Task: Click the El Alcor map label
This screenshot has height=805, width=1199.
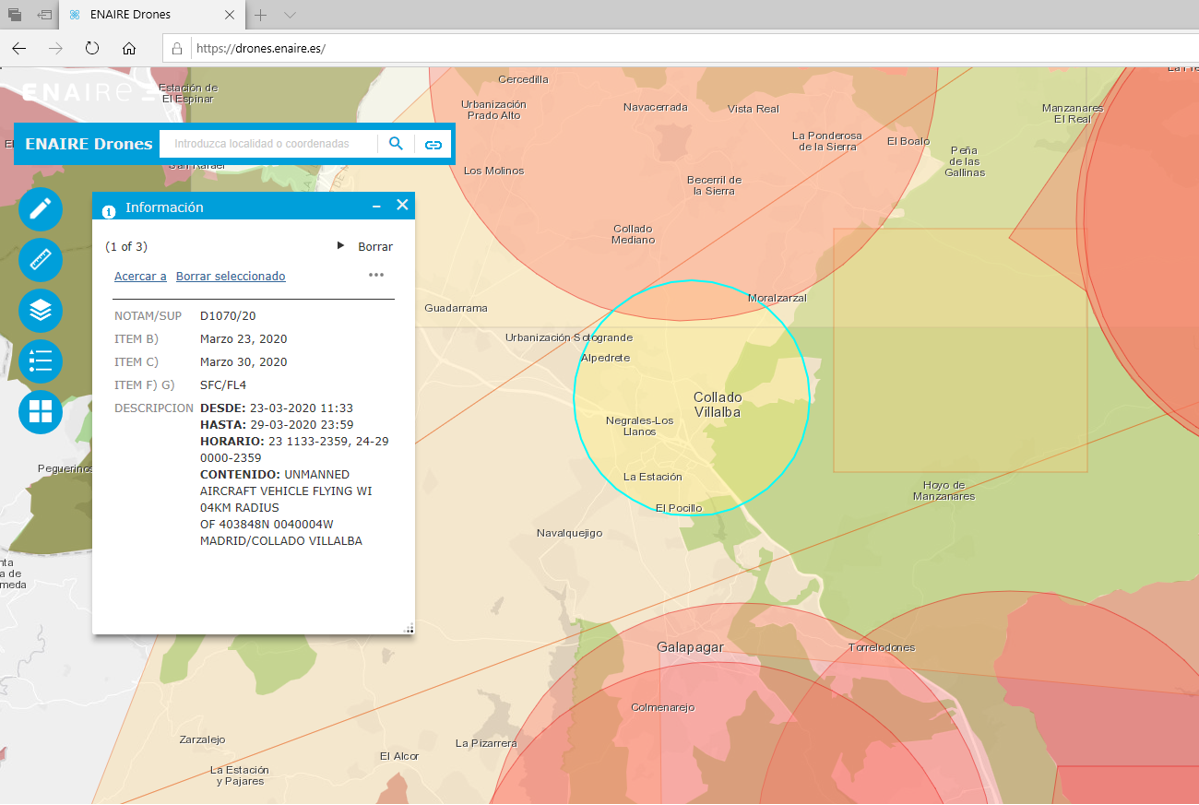Action: [x=399, y=756]
